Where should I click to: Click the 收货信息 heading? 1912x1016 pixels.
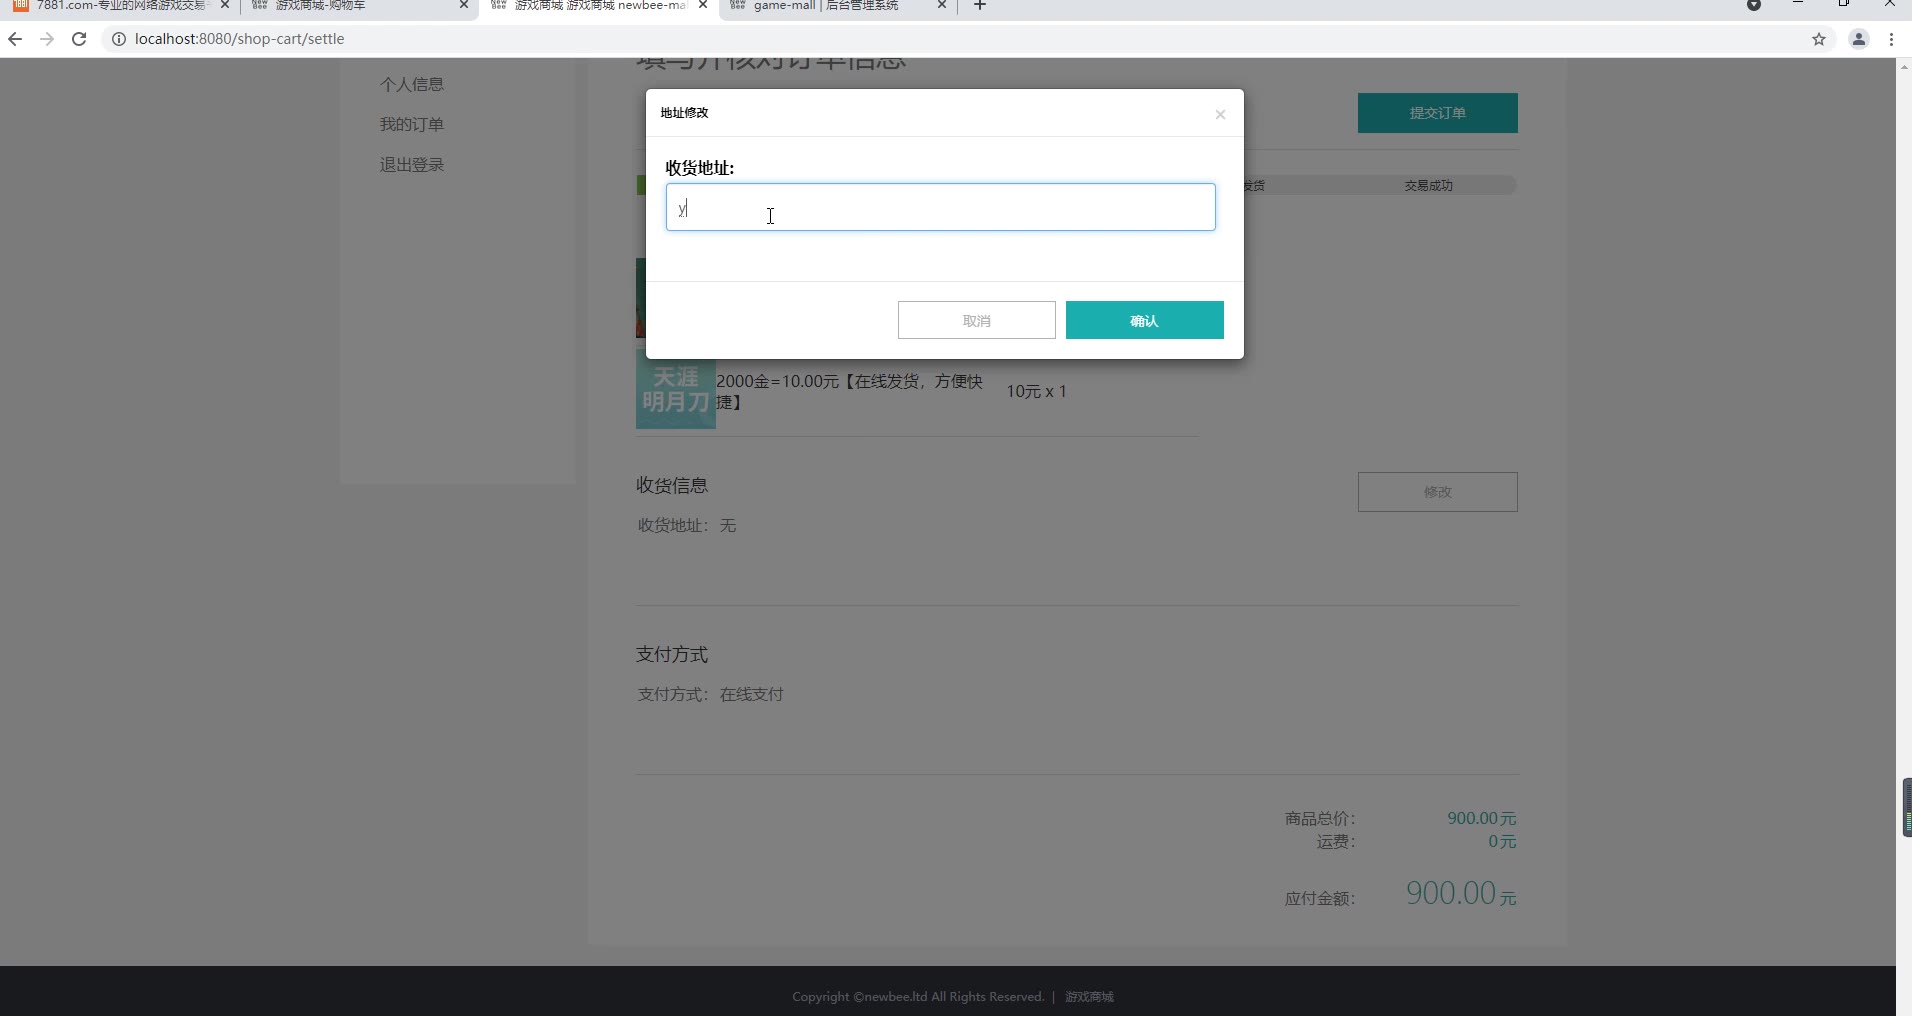point(672,485)
